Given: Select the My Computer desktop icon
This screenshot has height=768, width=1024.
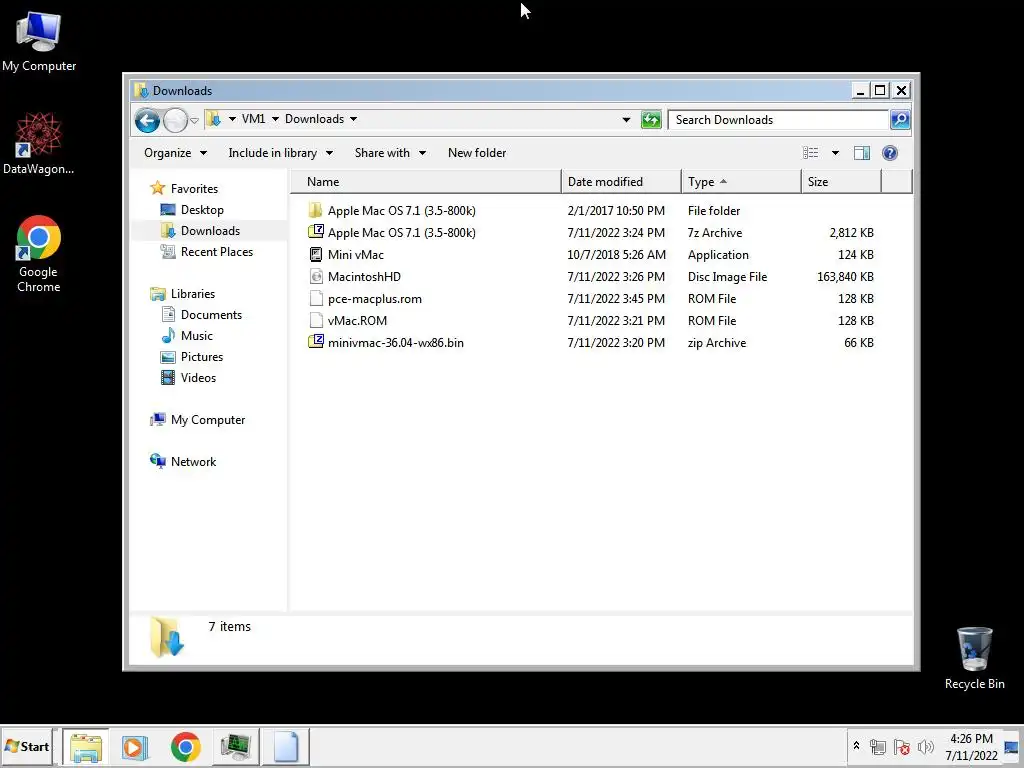Looking at the screenshot, I should 39,42.
